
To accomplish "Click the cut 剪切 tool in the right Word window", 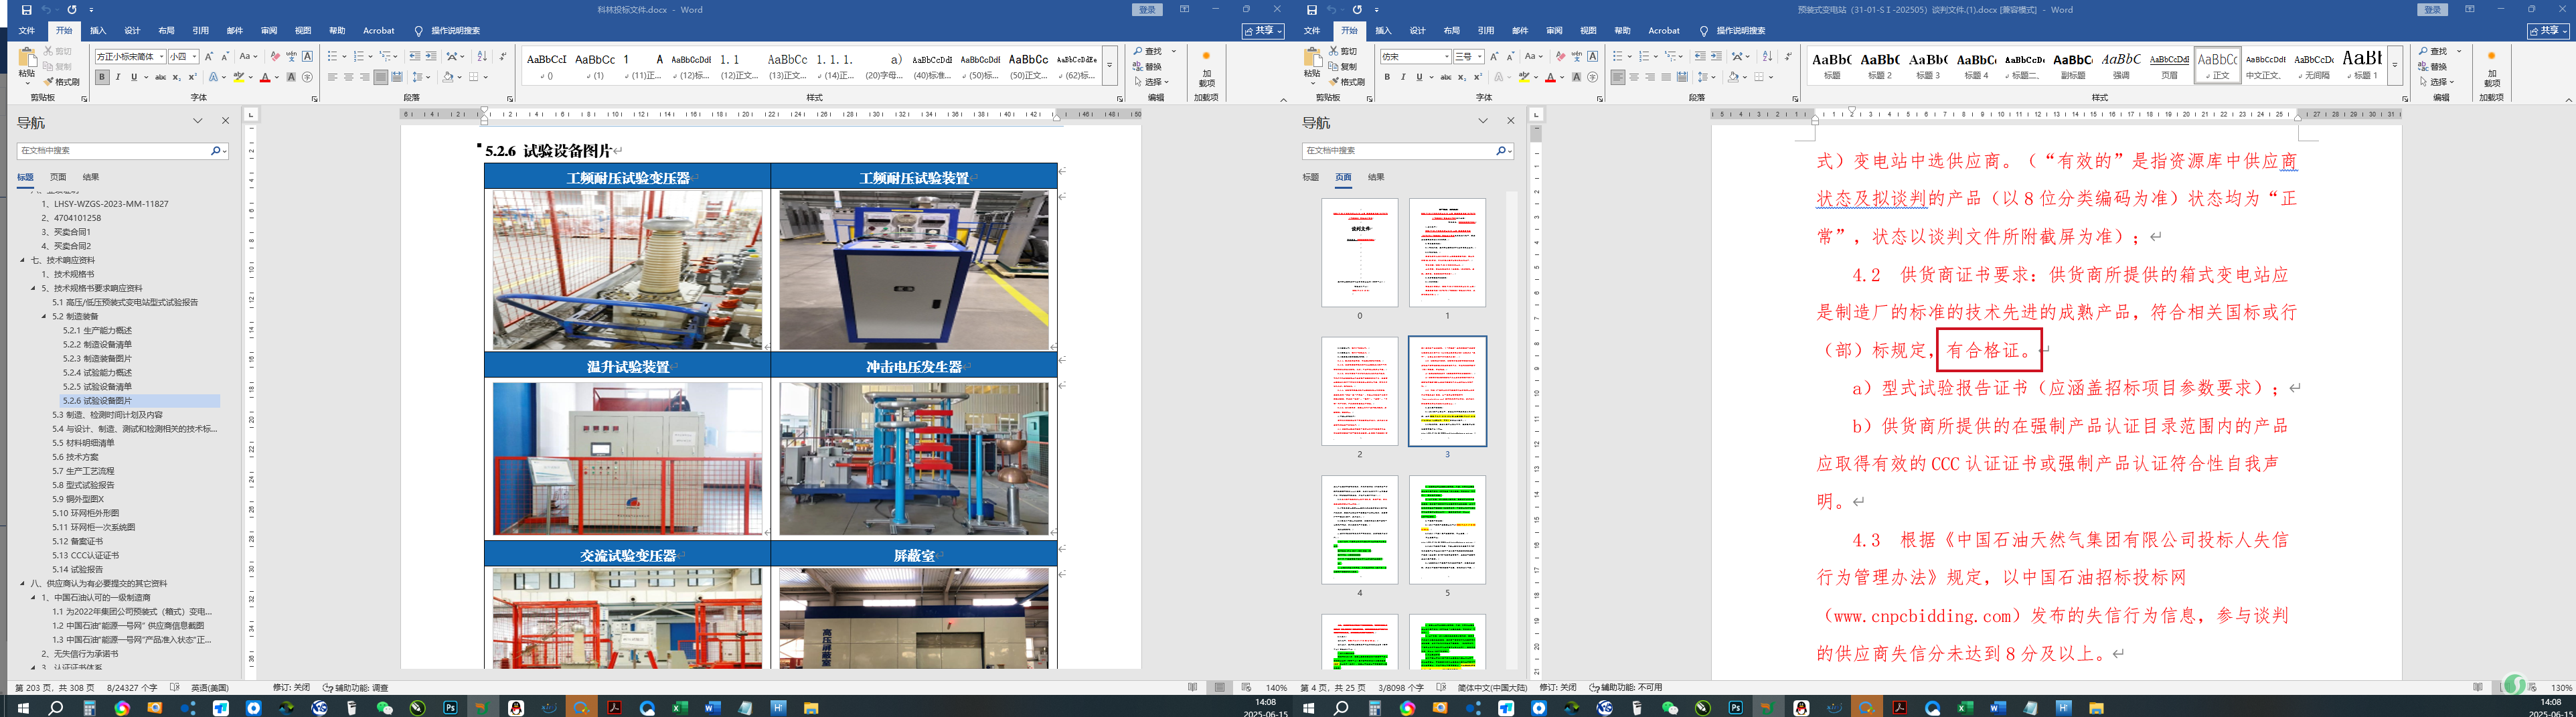I will (x=1343, y=51).
